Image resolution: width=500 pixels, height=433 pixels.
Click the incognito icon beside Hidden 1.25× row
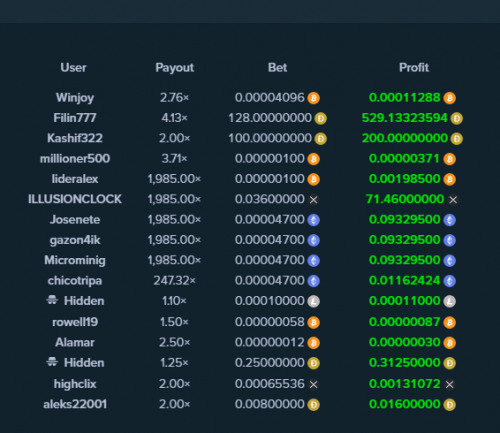[52, 362]
